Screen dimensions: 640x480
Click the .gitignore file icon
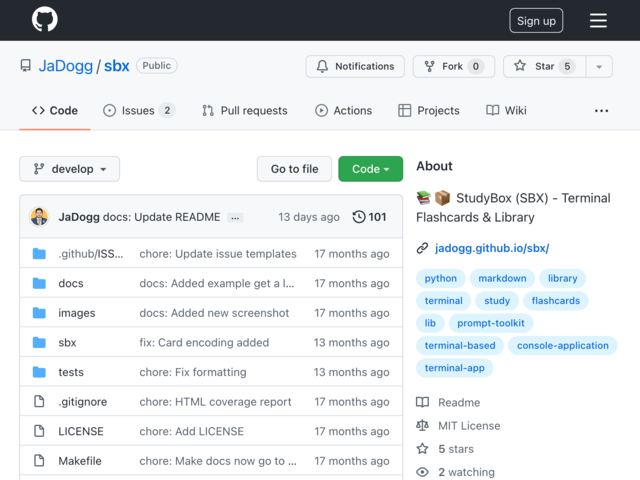[x=39, y=402]
